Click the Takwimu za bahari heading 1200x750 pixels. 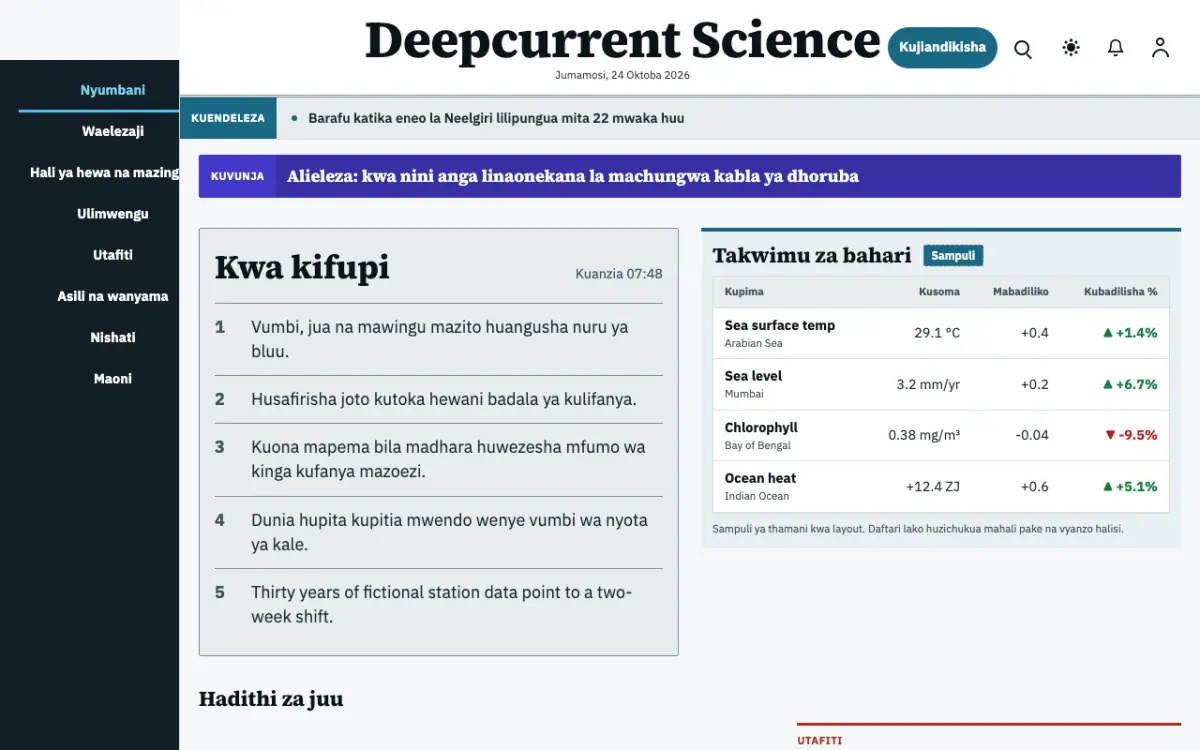812,255
